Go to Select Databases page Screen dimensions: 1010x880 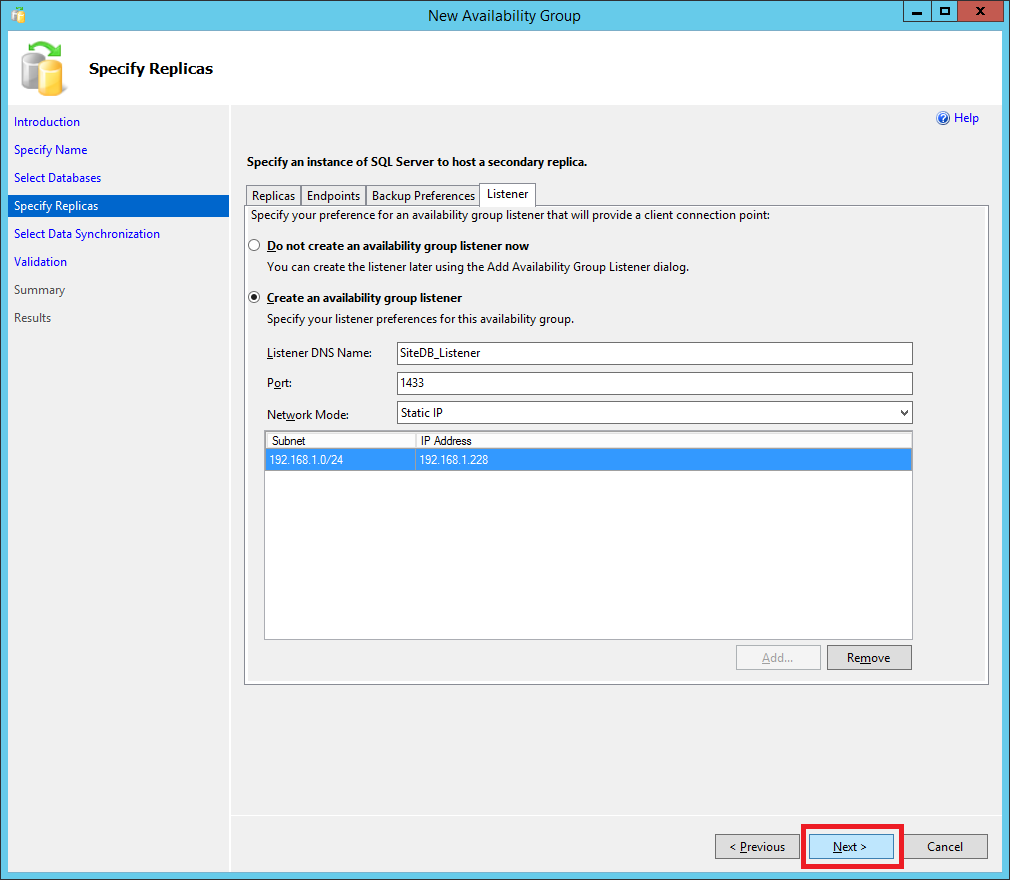(x=57, y=178)
